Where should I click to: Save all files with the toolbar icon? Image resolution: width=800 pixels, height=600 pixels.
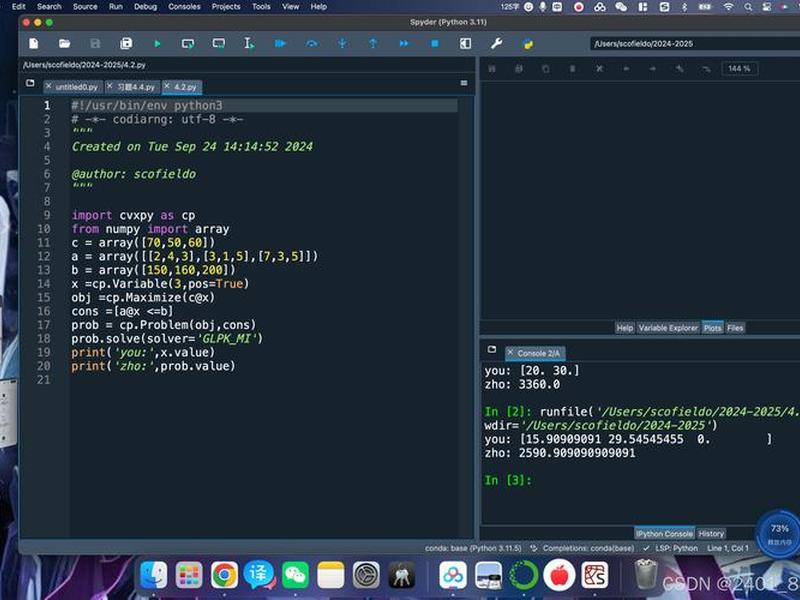[126, 44]
